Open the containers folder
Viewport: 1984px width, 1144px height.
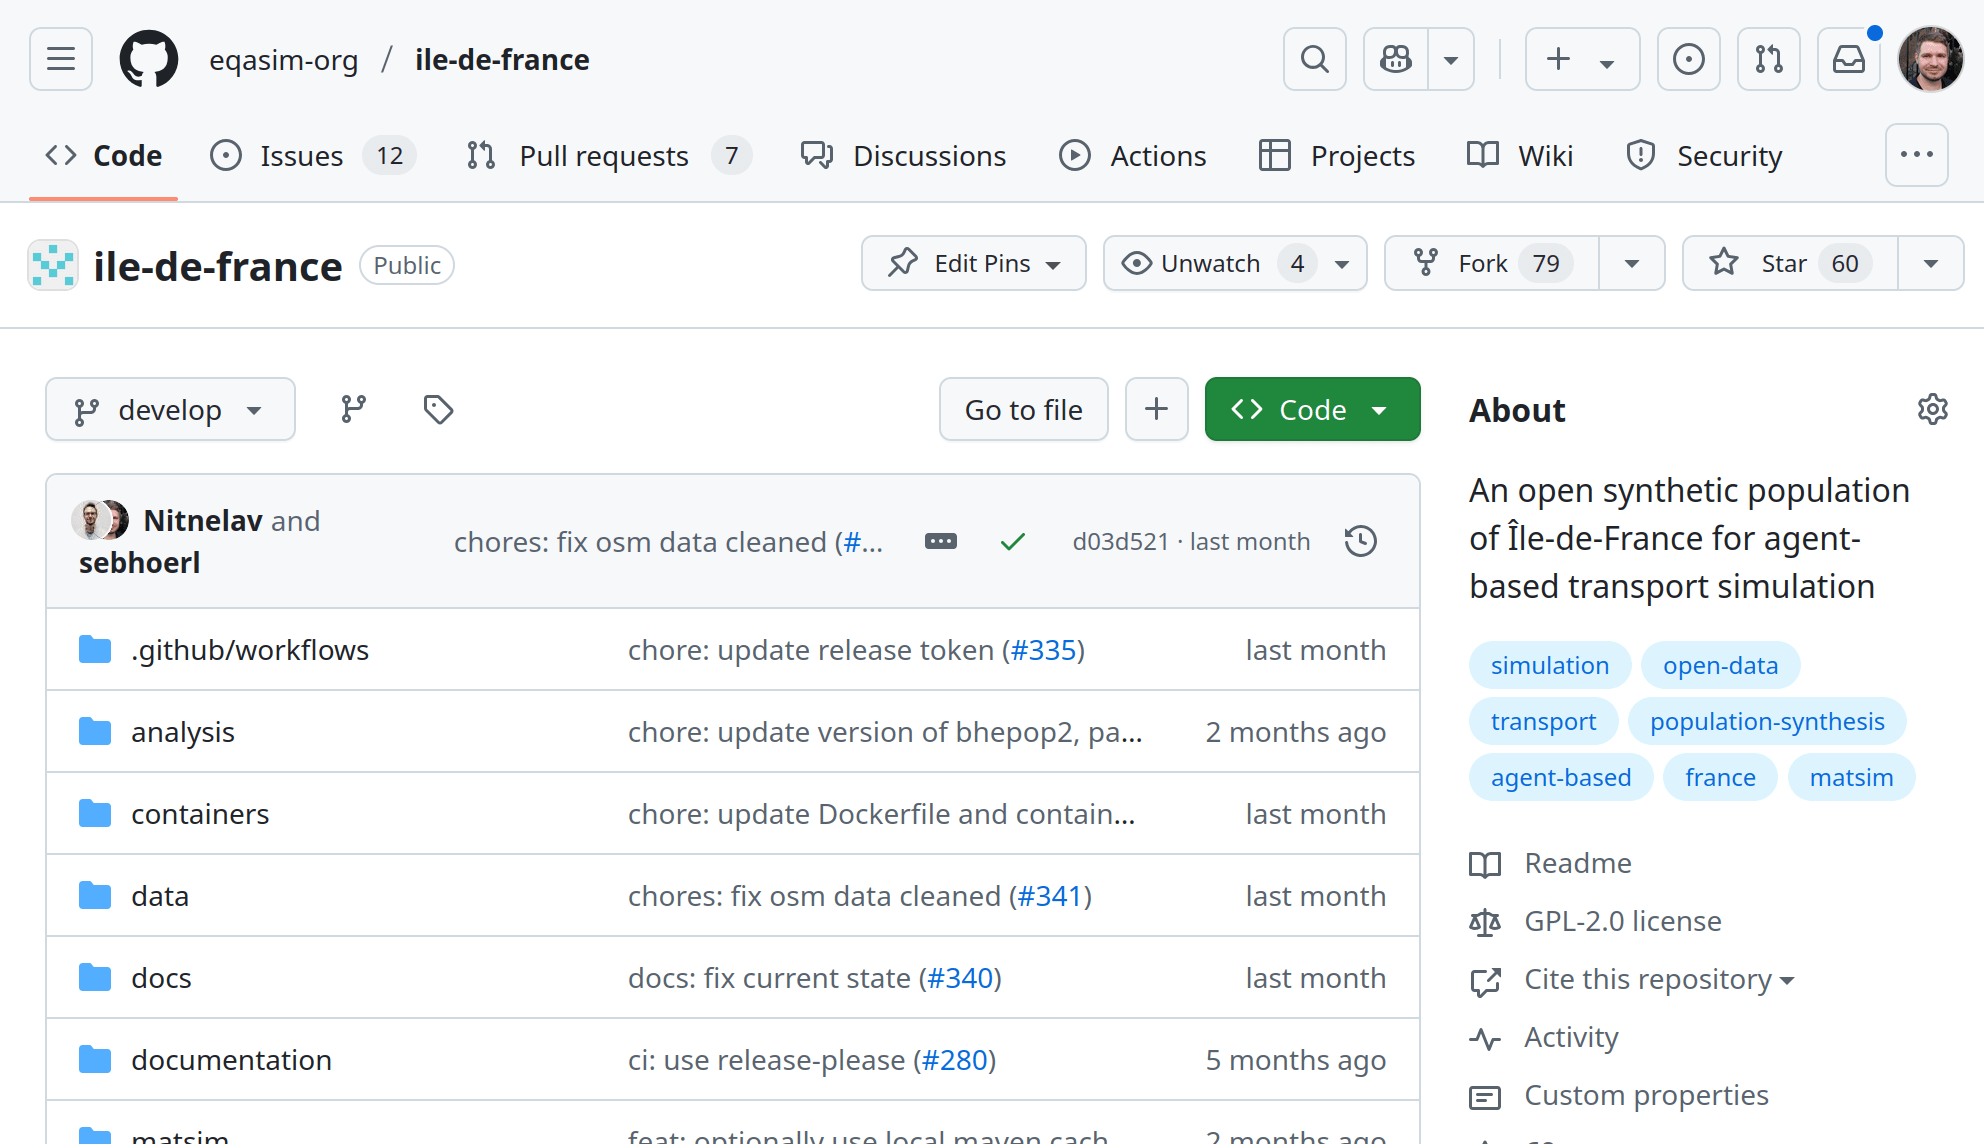(200, 814)
